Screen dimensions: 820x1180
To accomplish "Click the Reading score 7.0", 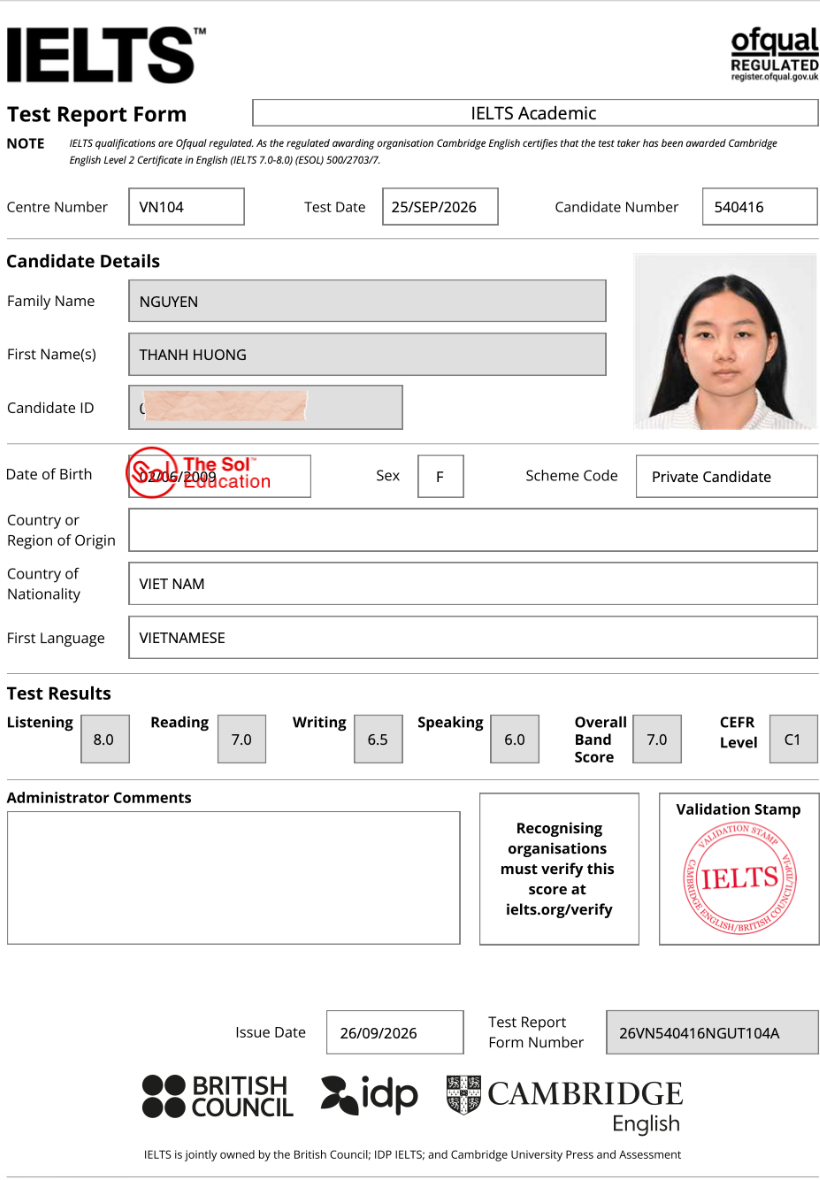I will [x=241, y=739].
